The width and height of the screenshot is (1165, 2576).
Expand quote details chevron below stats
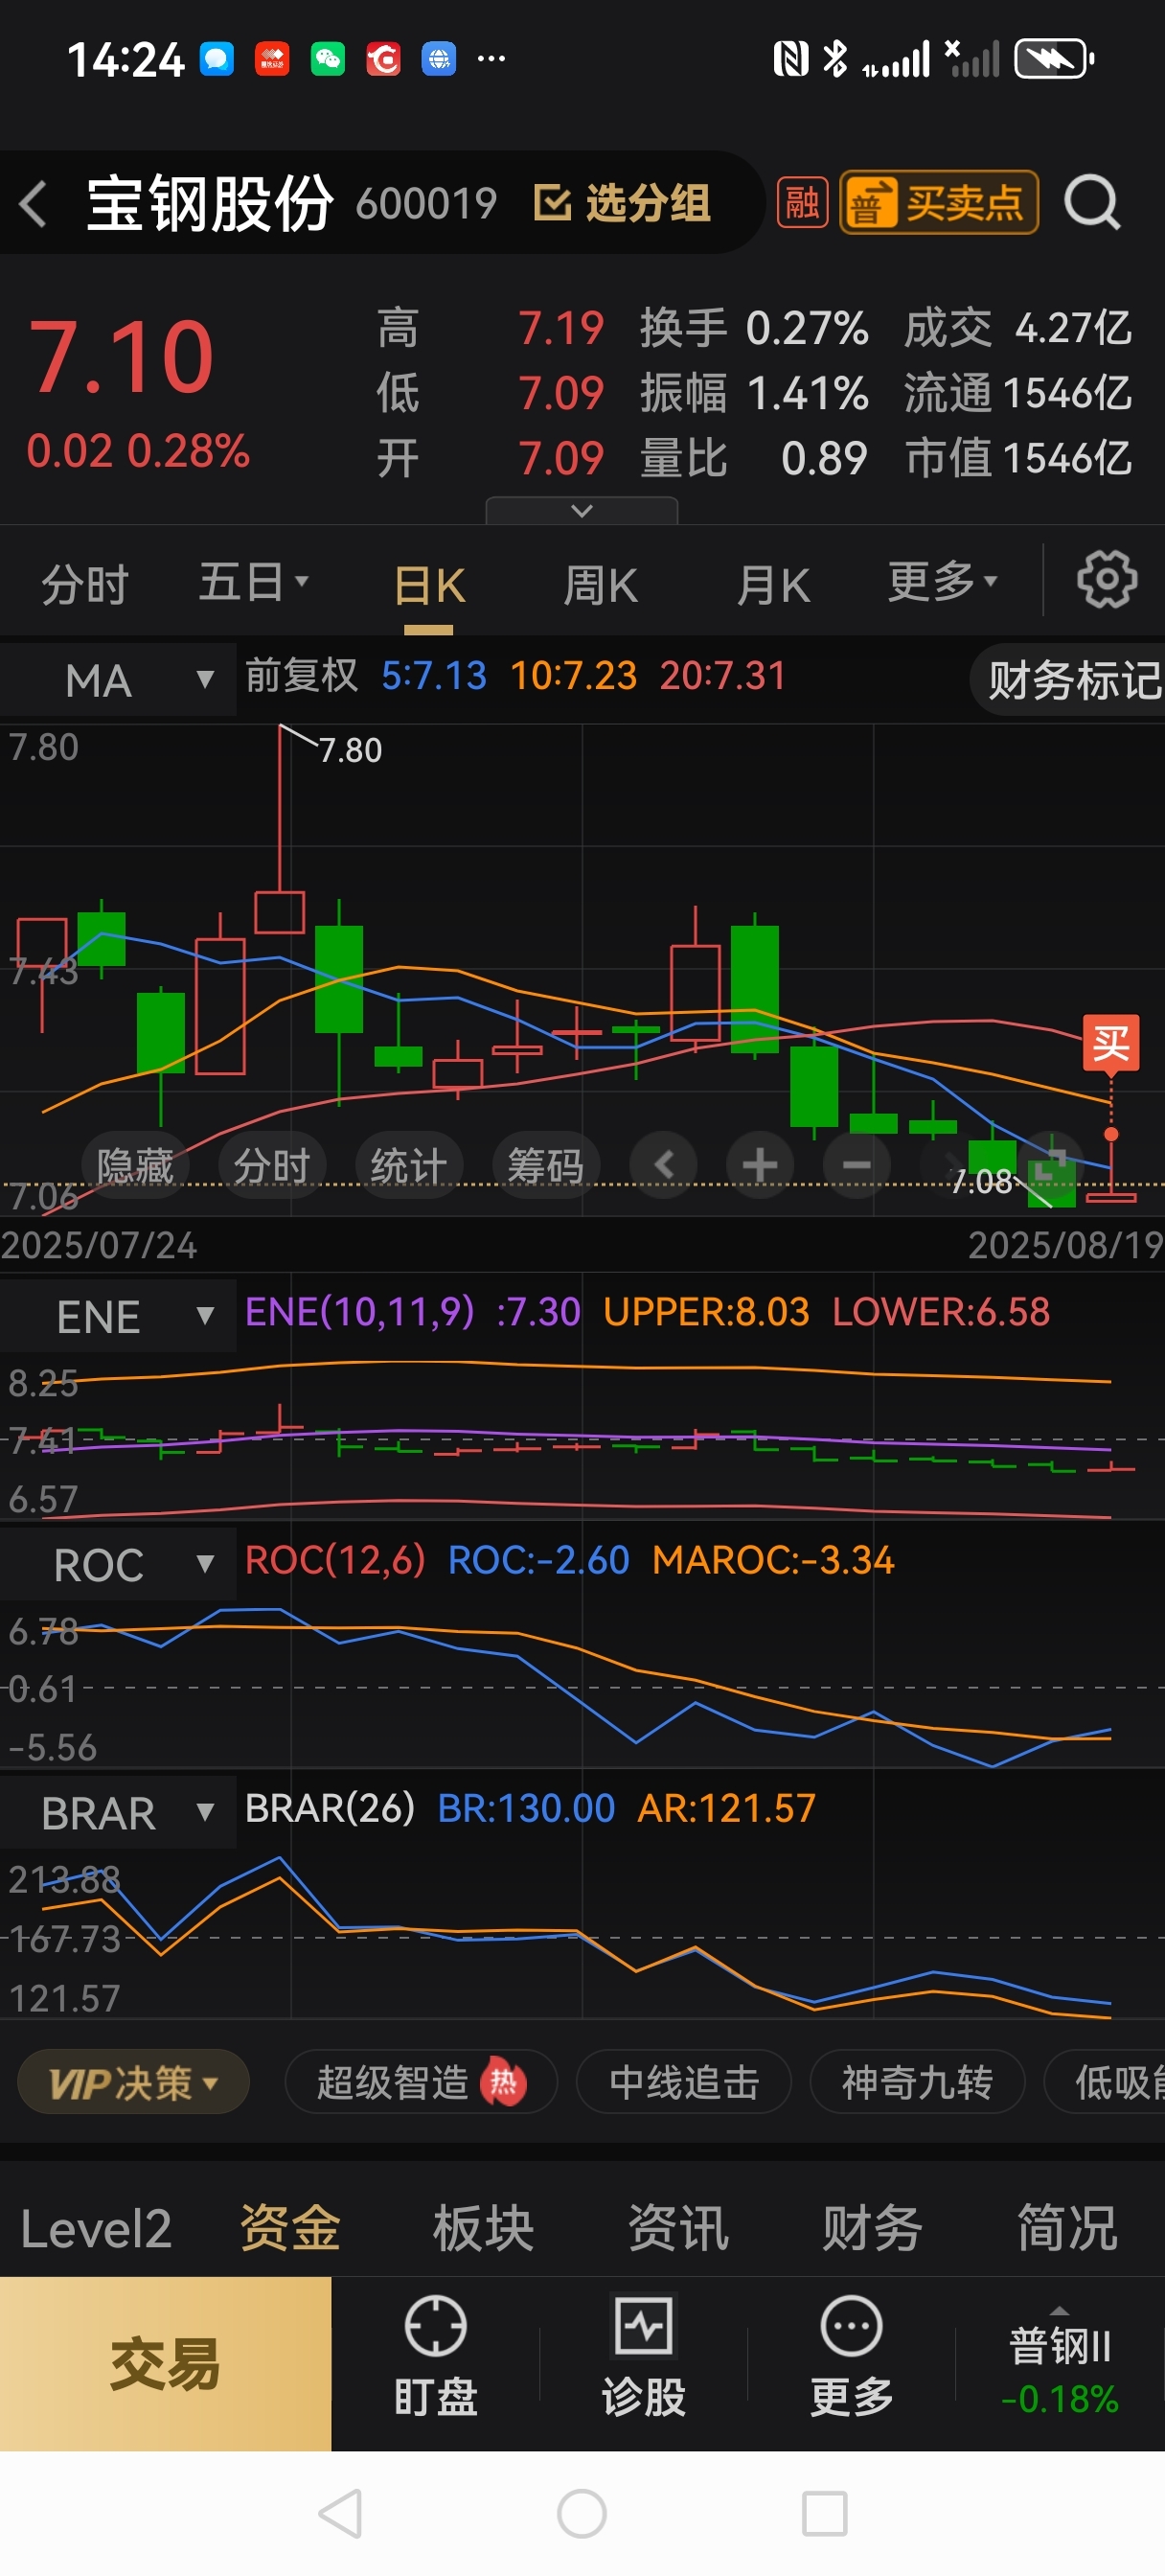(581, 511)
